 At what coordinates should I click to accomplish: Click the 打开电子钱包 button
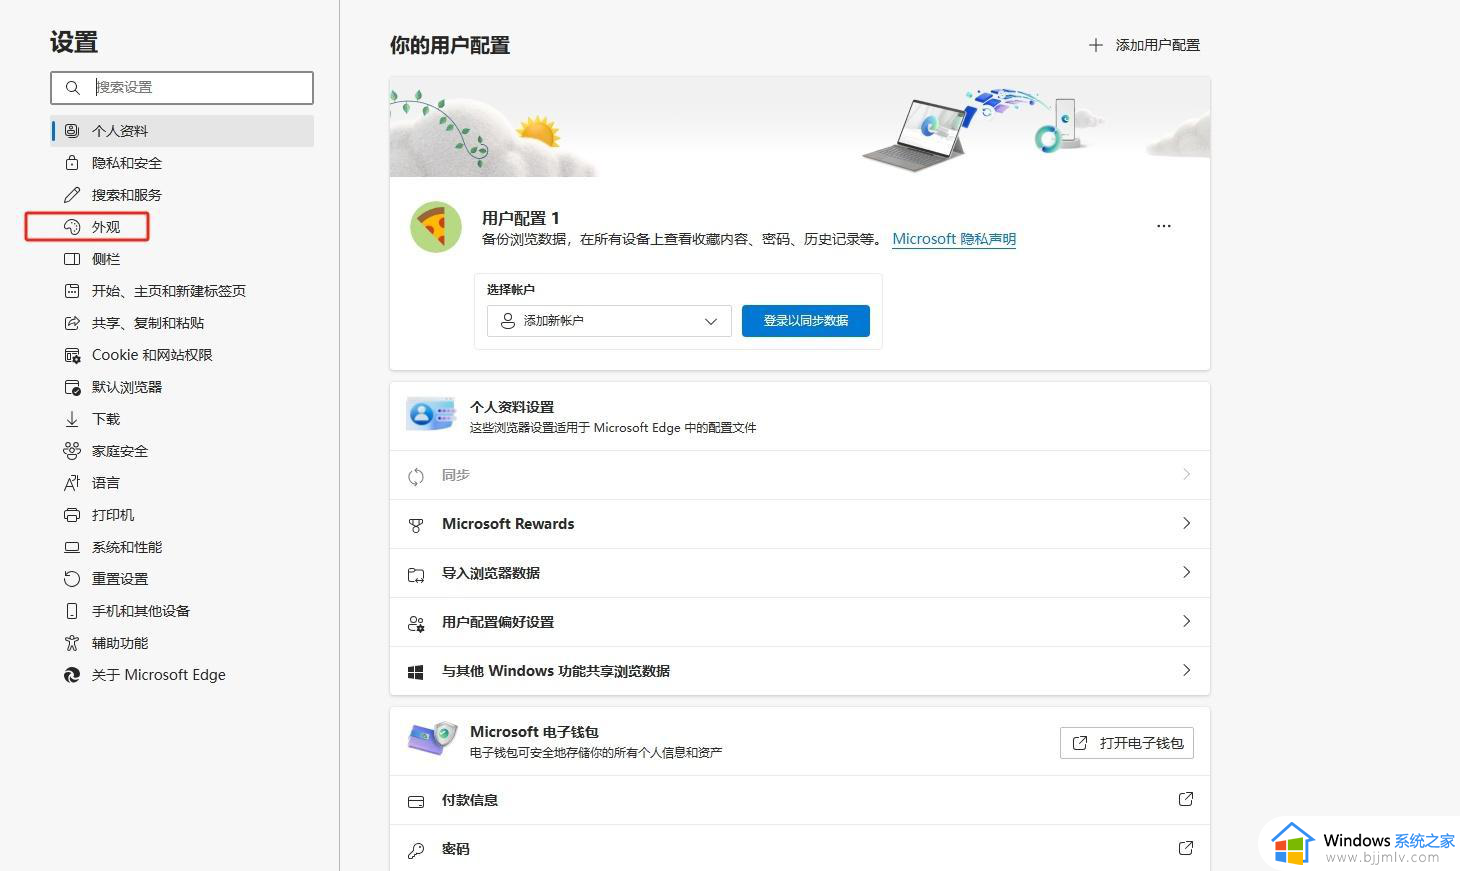coord(1127,743)
